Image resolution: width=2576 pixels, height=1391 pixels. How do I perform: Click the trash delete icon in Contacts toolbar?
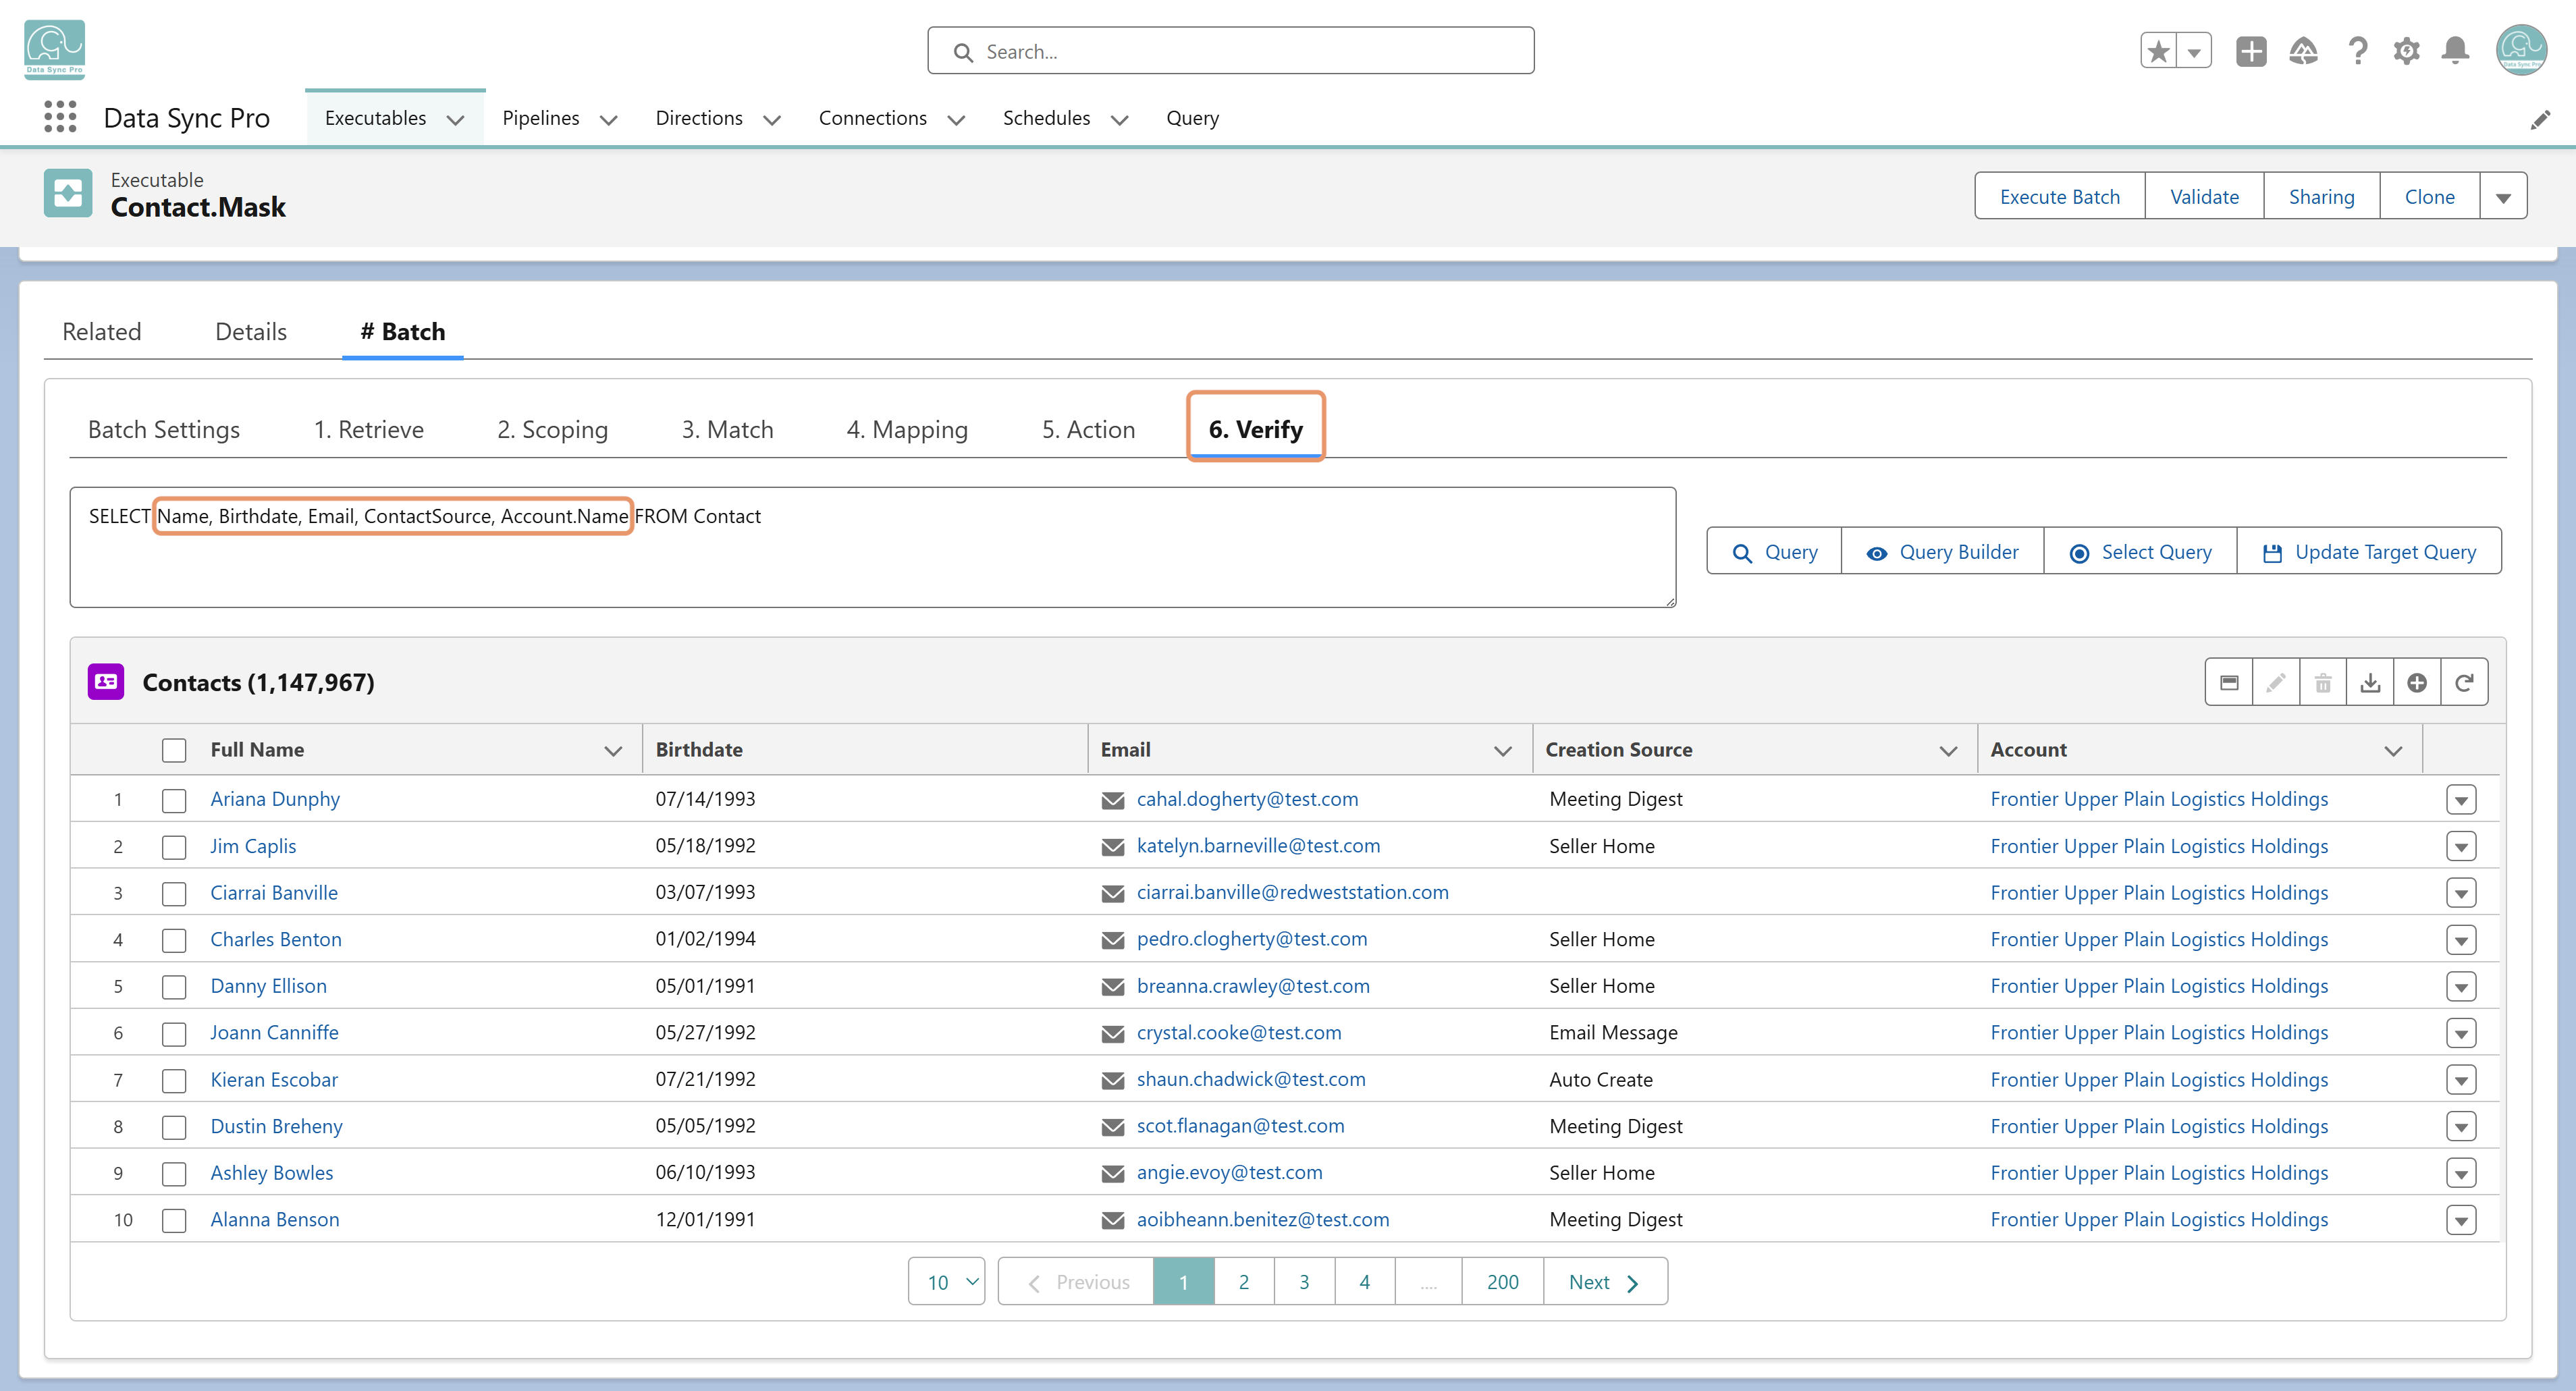coord(2323,683)
